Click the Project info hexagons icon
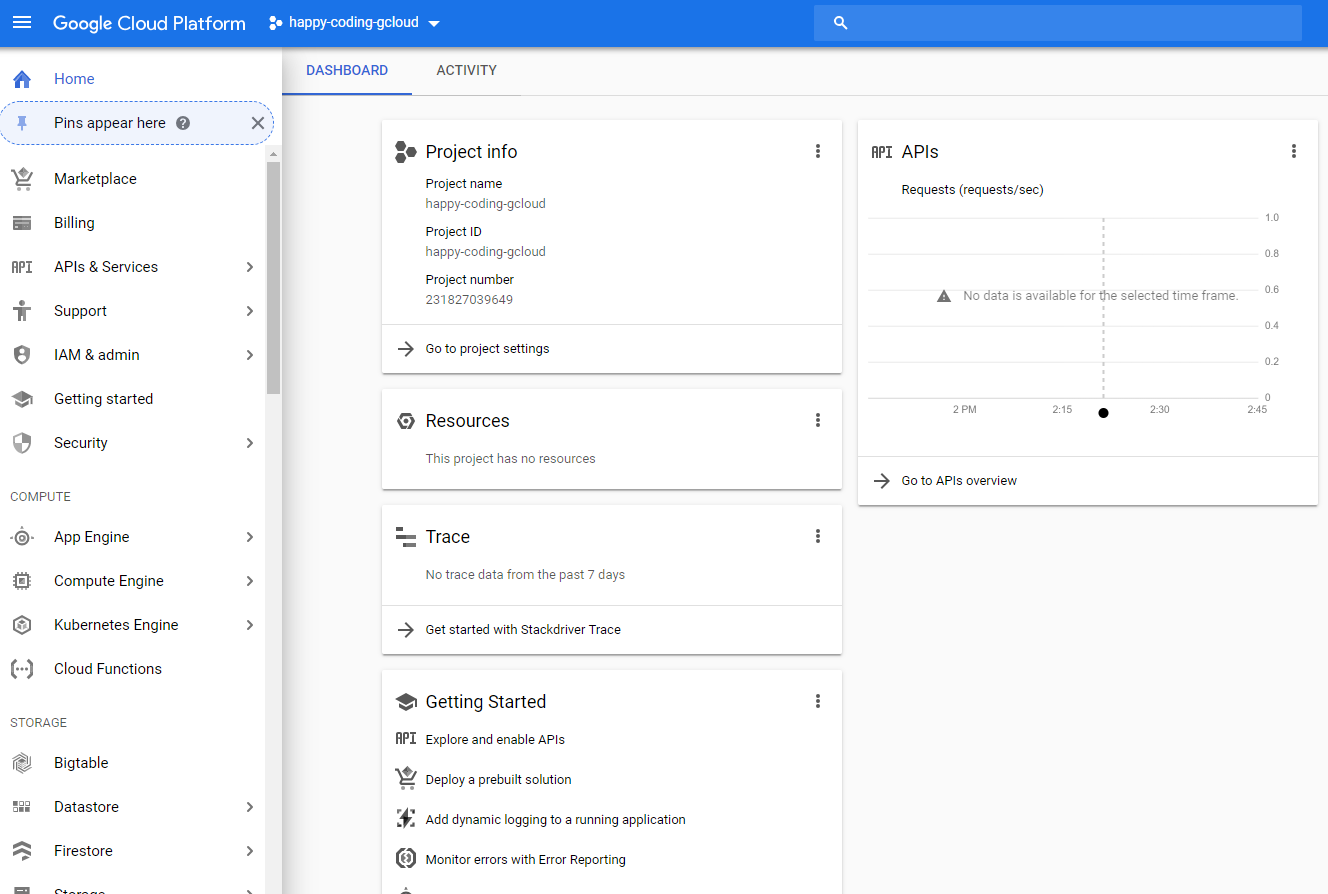Viewport: 1328px width, 894px height. (405, 152)
